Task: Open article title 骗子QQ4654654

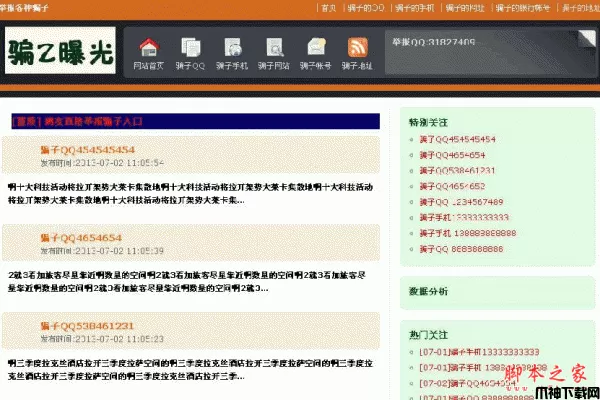Action: (x=81, y=238)
